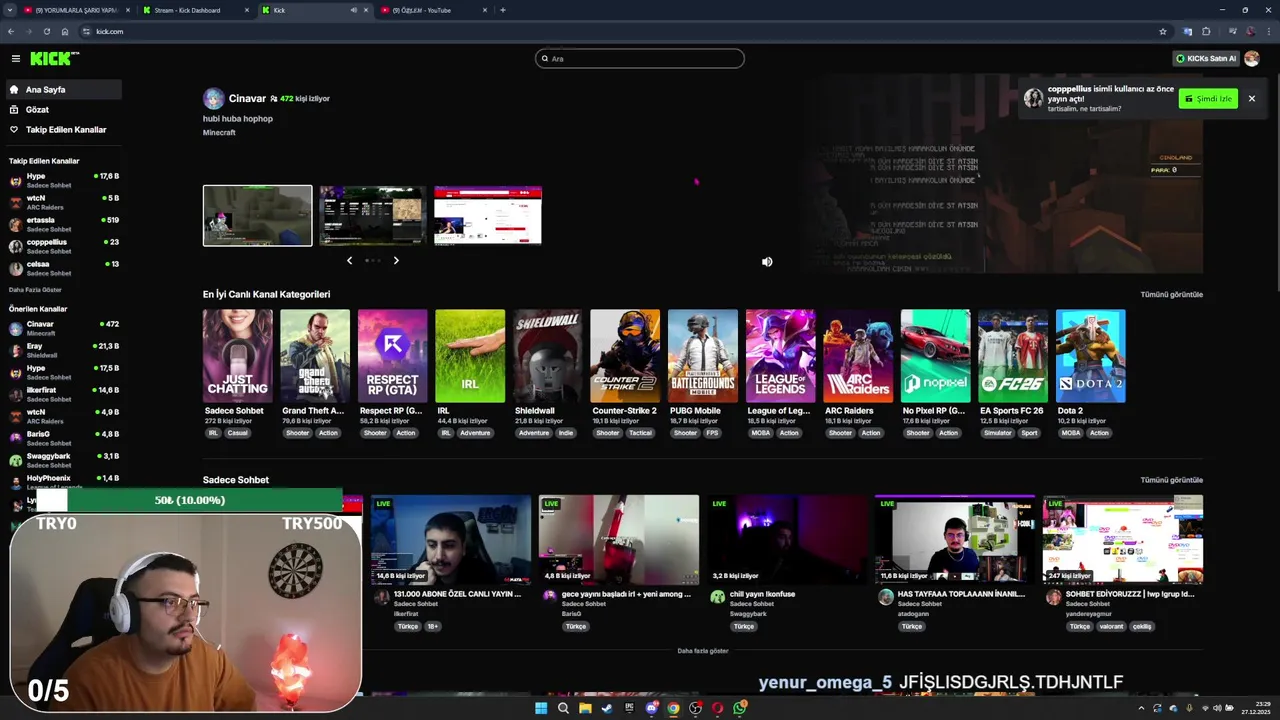Screen dimensions: 1280x720
Task: Click the Ara search field
Action: [x=640, y=59]
